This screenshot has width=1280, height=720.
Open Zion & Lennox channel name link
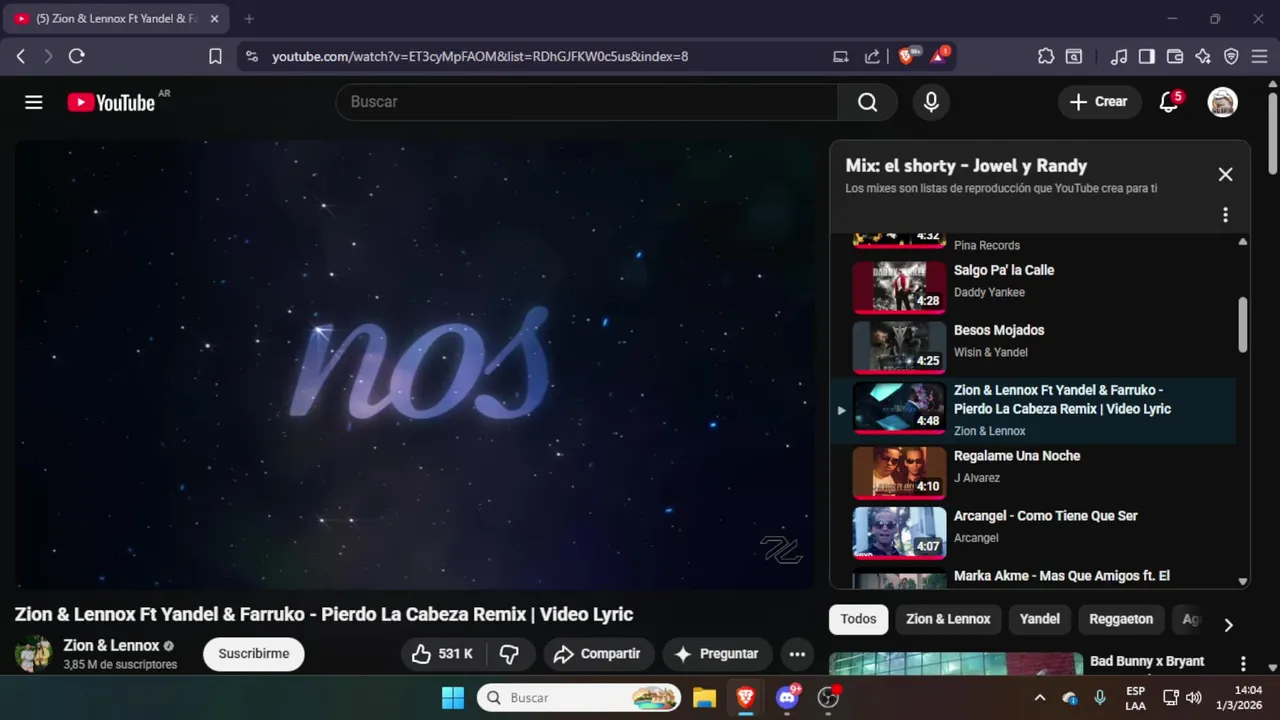pyautogui.click(x=111, y=646)
